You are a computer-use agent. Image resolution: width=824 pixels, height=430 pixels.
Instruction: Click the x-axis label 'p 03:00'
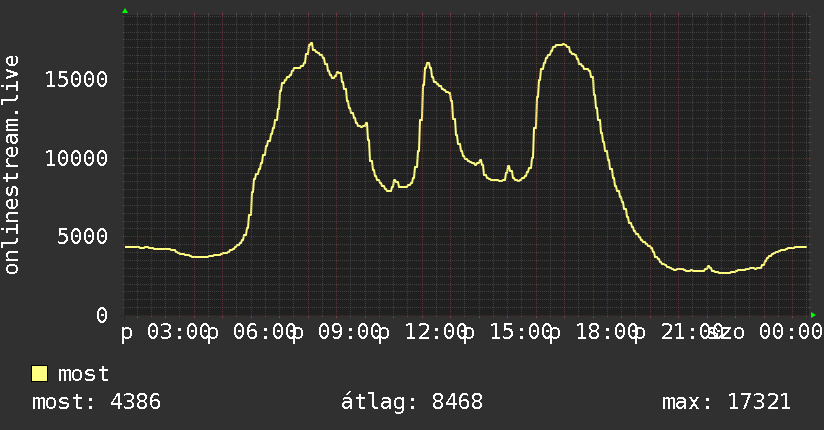coord(166,332)
